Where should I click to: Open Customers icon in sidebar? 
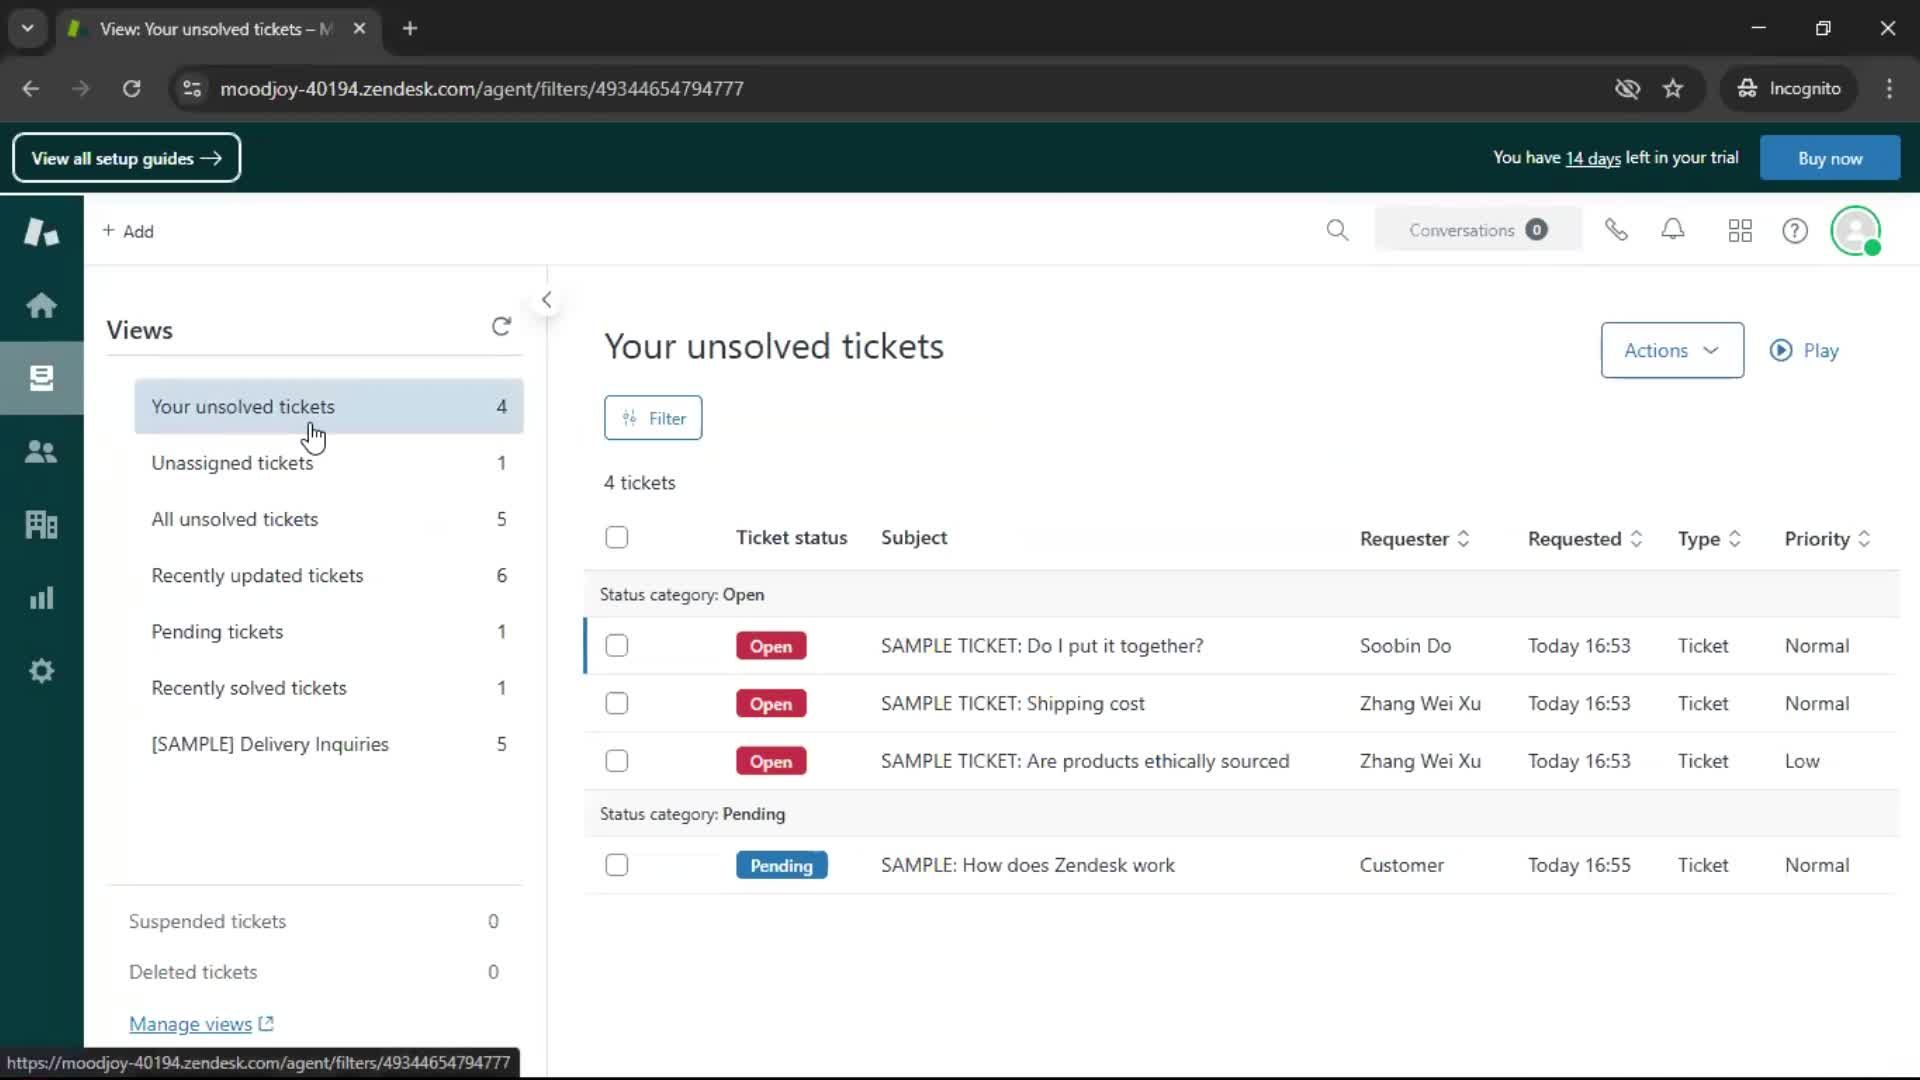(x=41, y=452)
